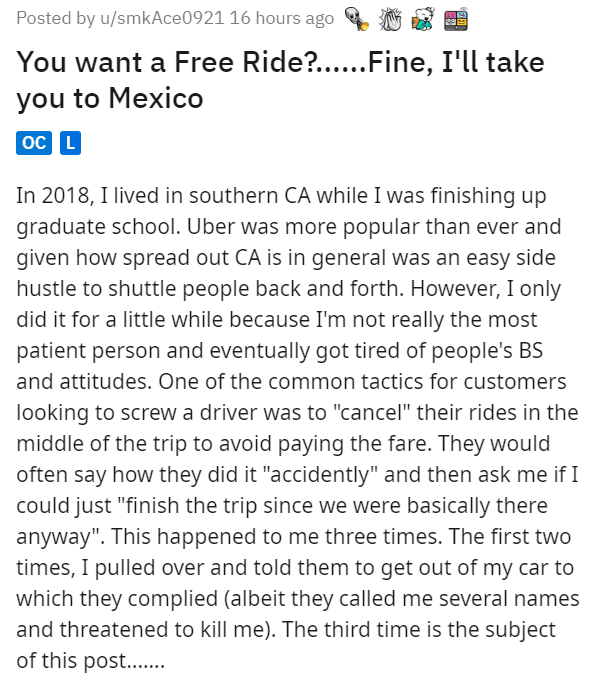The image size is (595, 683).
Task: Click the "Posted by" label text
Action: 56,18
